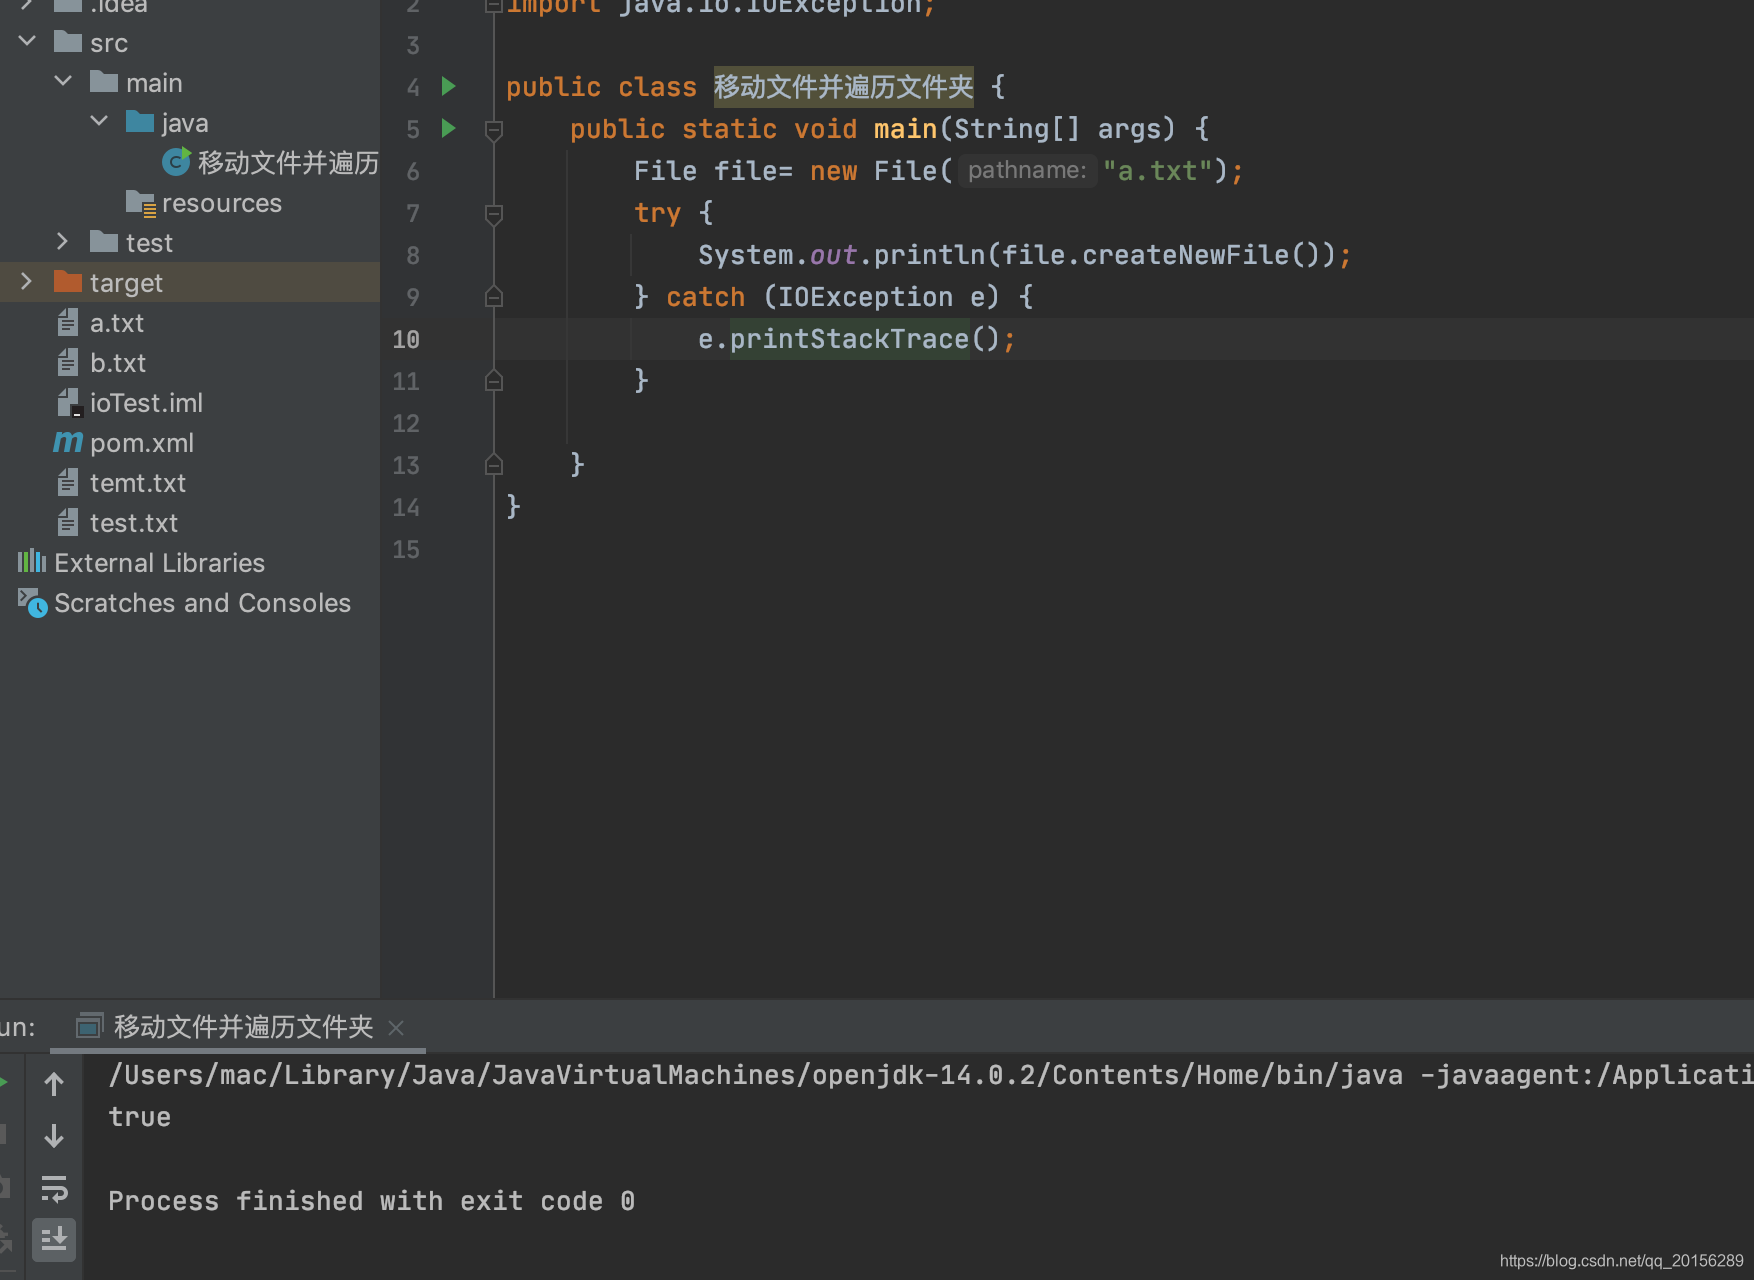Select the test folder
The image size is (1754, 1280).
[x=149, y=243]
